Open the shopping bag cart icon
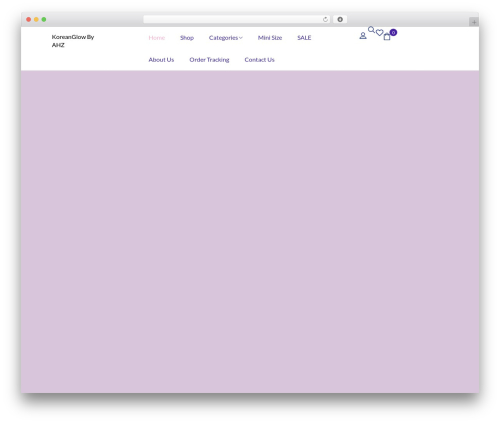This screenshot has height=423, width=500. (387, 37)
